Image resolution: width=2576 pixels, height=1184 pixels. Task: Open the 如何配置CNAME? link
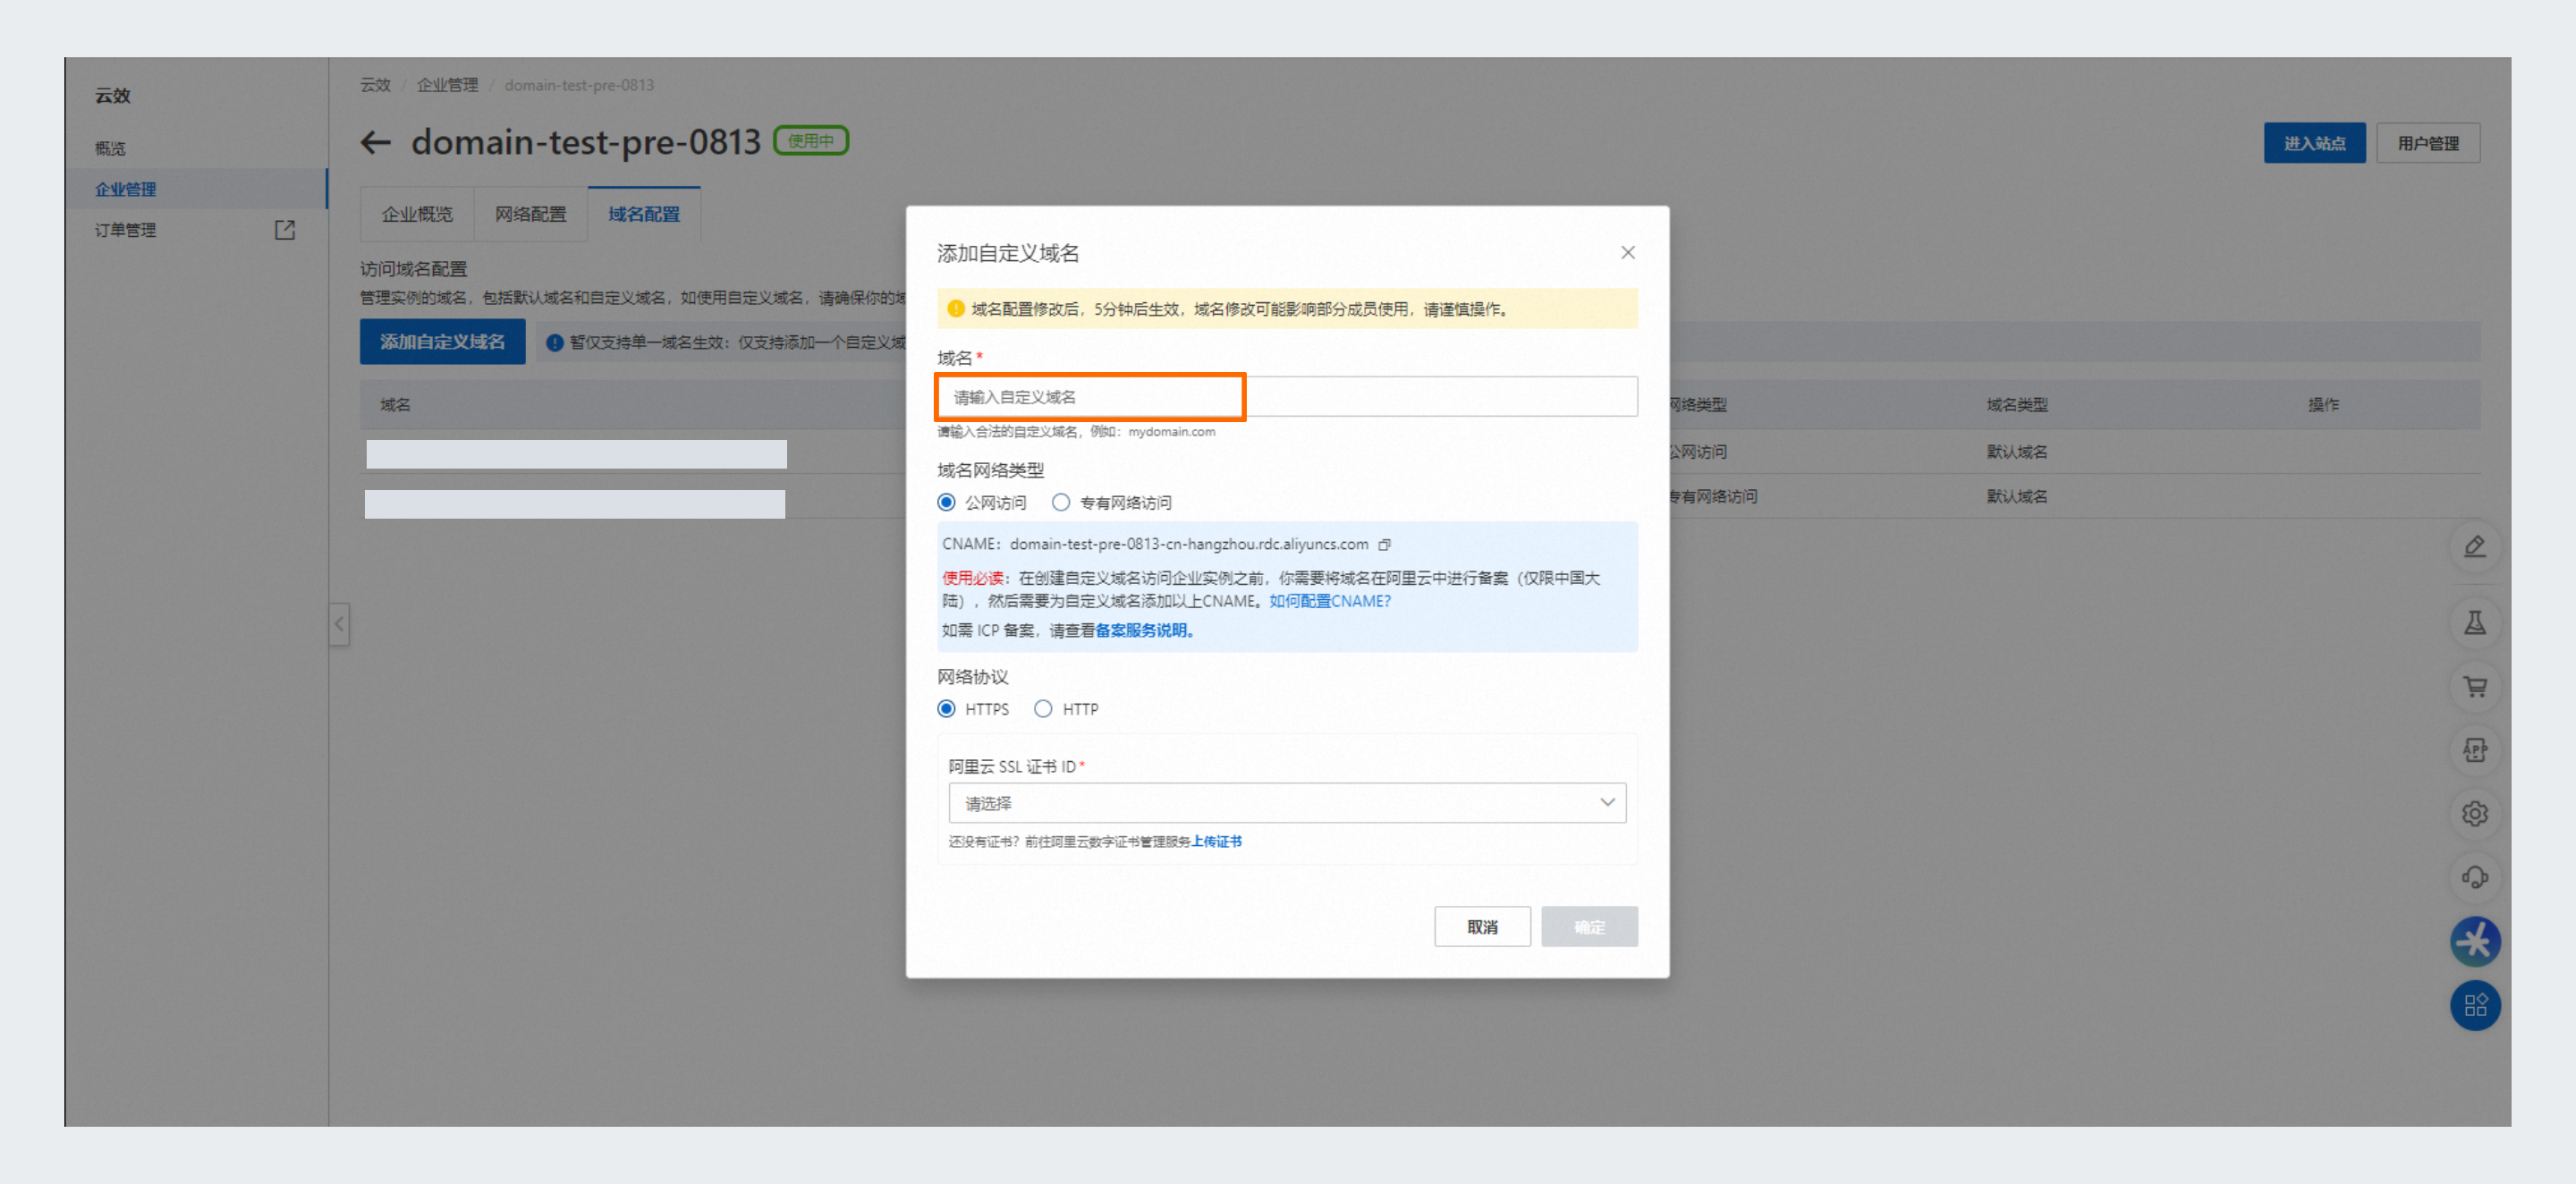click(1329, 601)
